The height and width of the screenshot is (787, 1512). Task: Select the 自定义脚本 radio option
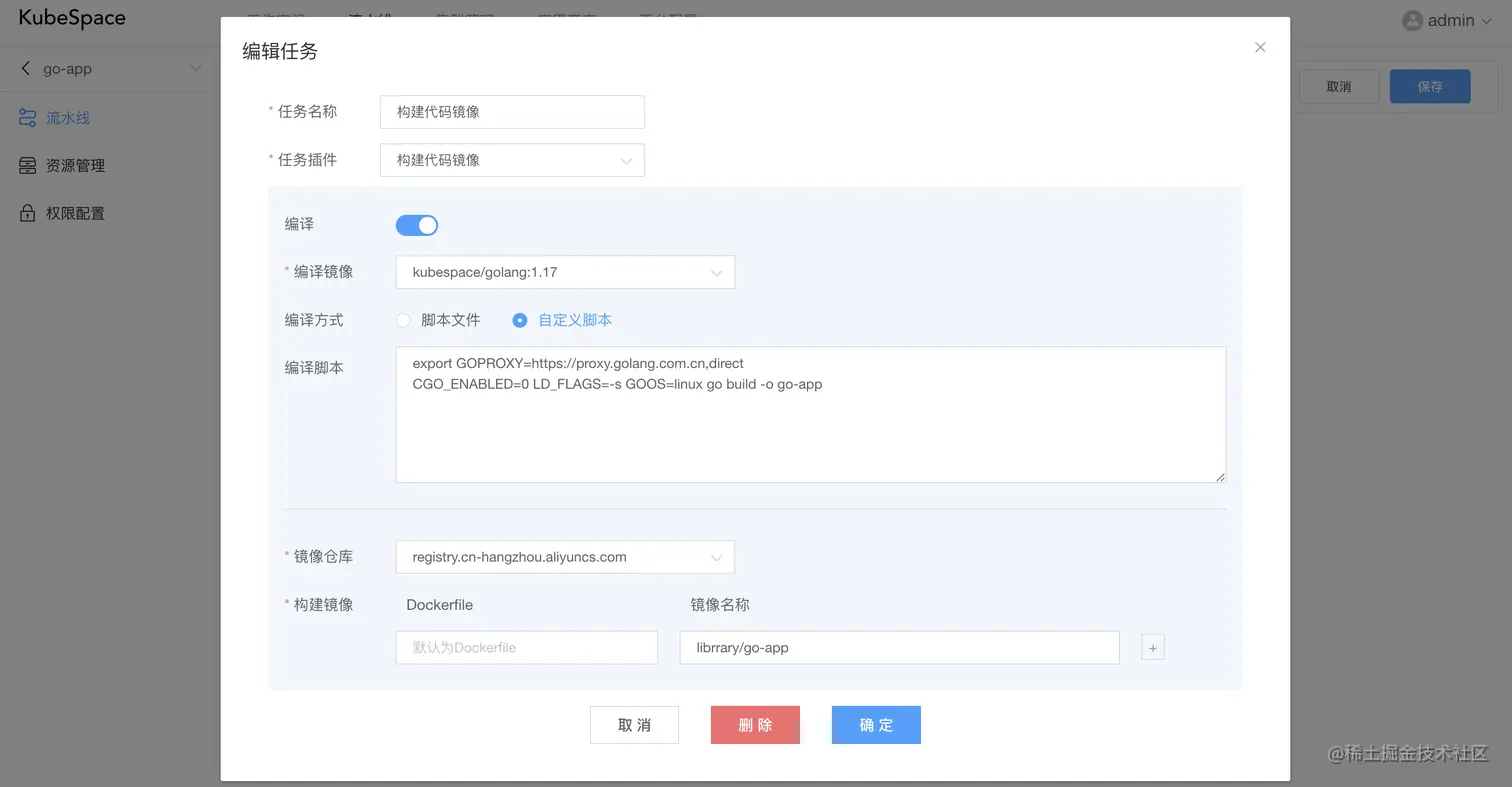point(520,320)
